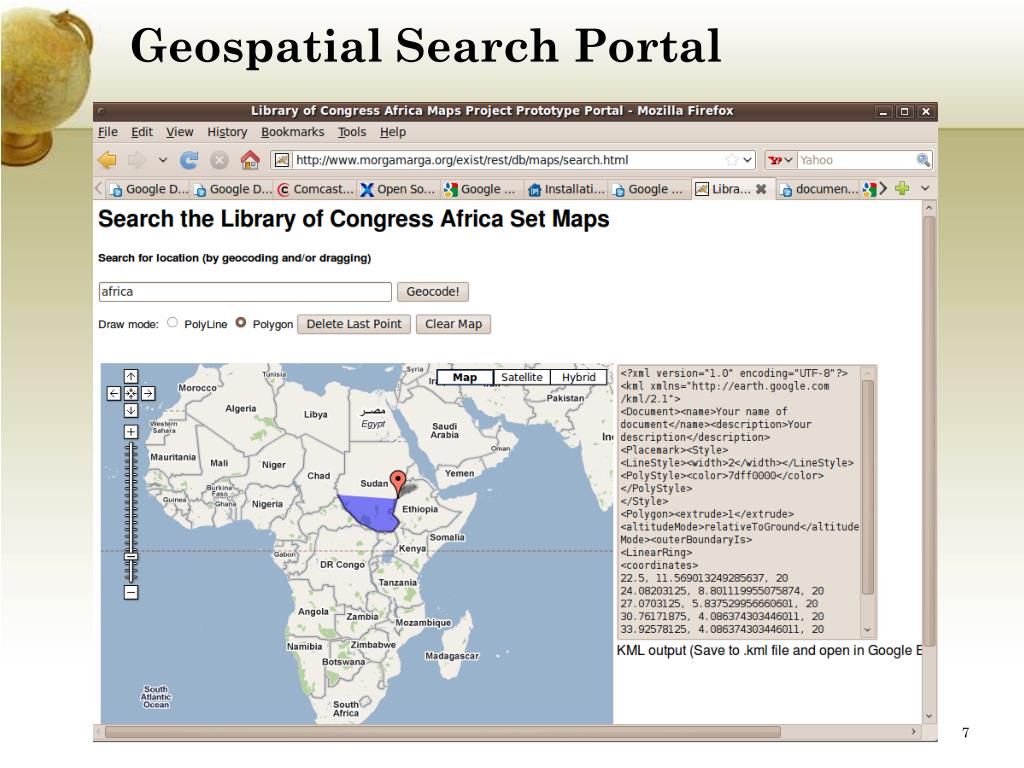Open the File menu

coord(108,132)
